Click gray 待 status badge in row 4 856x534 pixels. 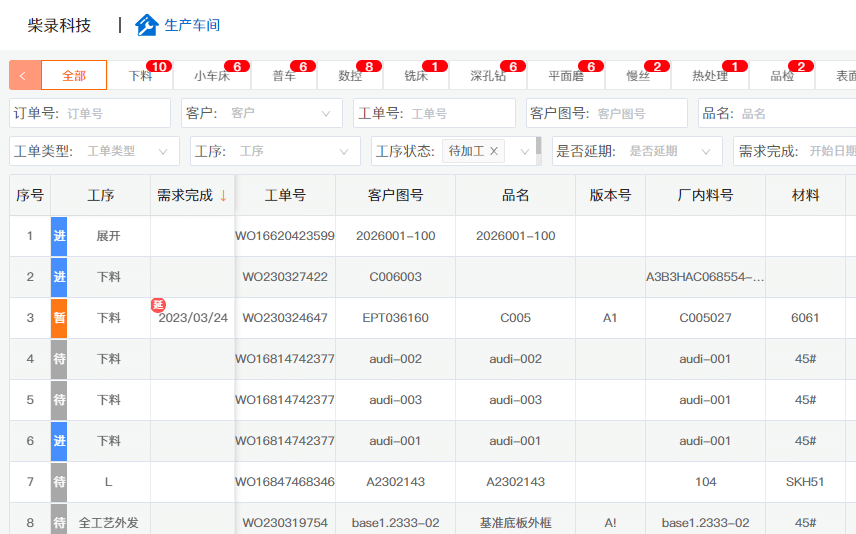59,359
